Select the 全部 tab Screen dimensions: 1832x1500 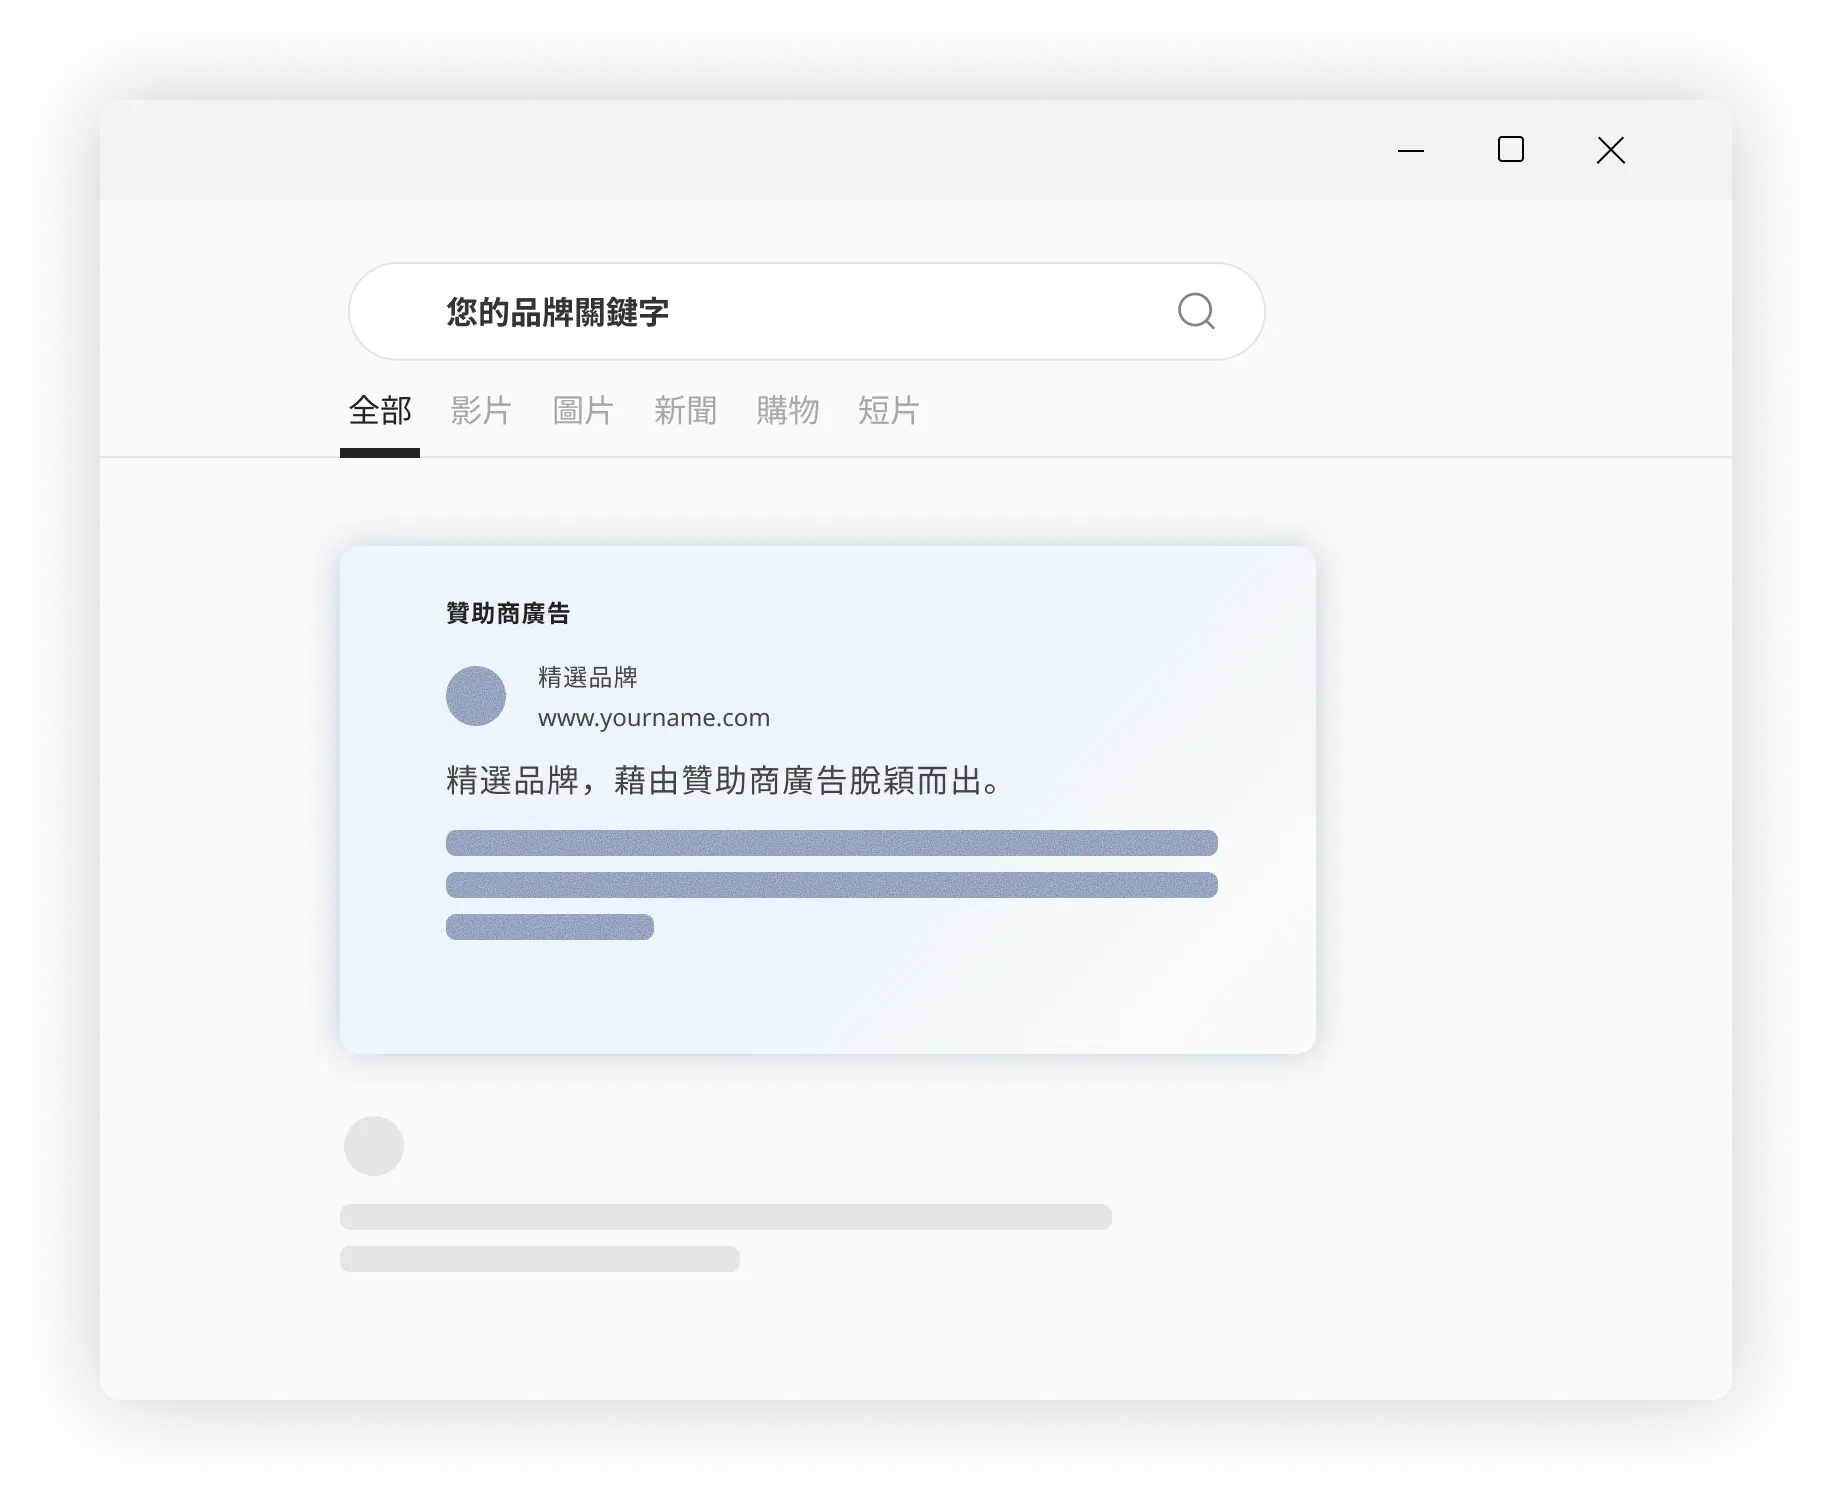(x=380, y=411)
